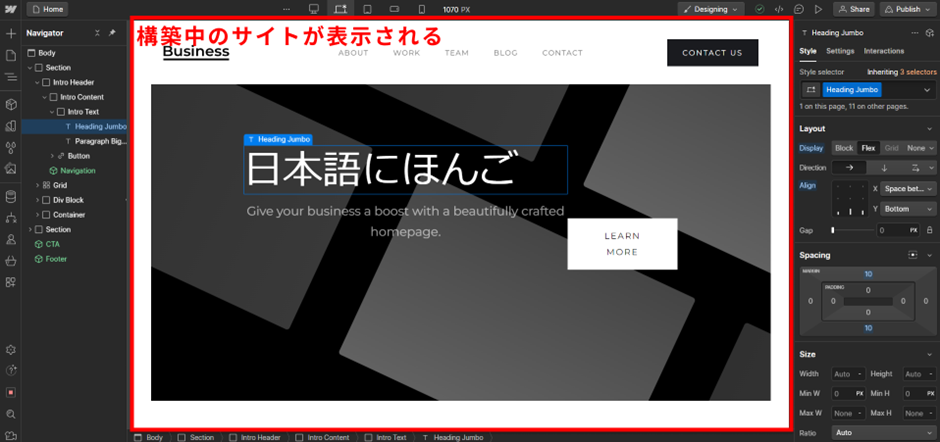Click the green publish status checkmark

[760, 9]
